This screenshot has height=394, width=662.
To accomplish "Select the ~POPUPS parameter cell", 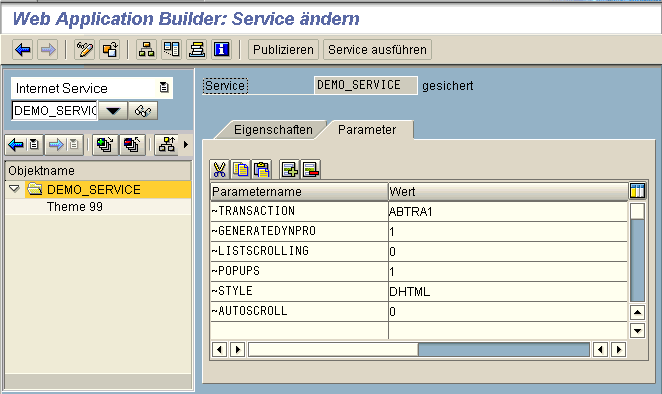I will click(x=299, y=271).
